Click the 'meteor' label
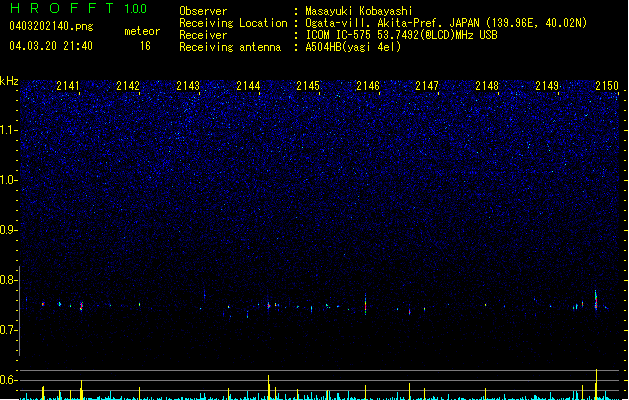 click(x=142, y=31)
